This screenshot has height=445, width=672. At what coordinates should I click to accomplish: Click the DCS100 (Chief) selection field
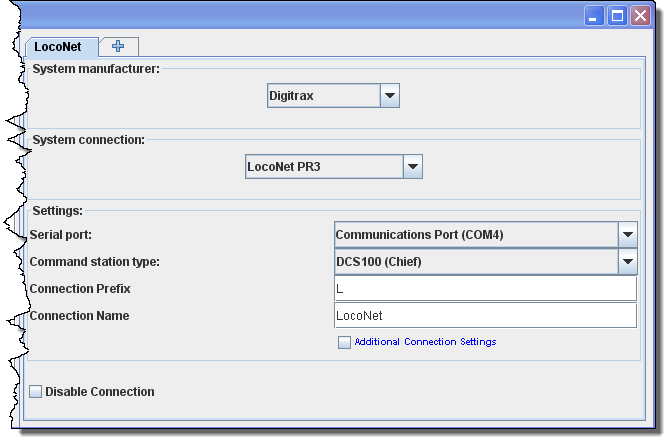point(474,262)
